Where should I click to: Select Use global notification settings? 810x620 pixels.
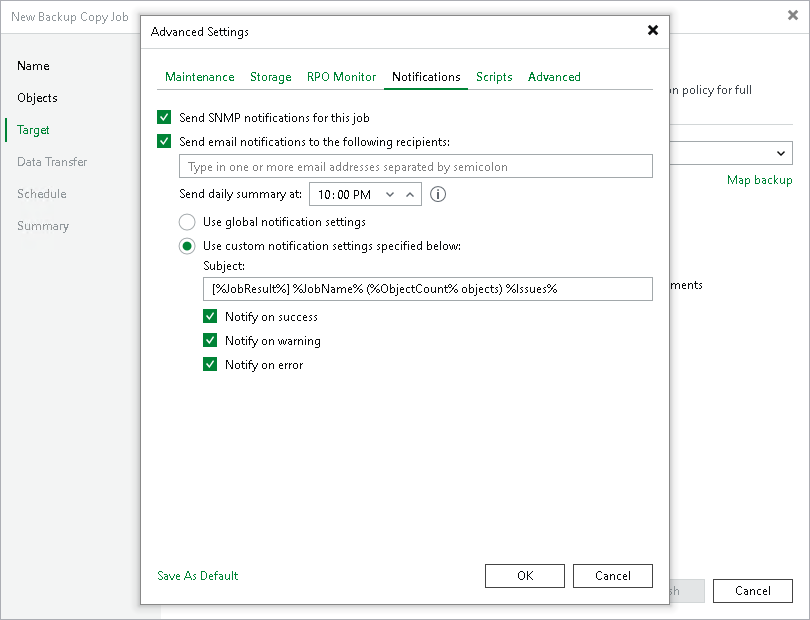[187, 222]
